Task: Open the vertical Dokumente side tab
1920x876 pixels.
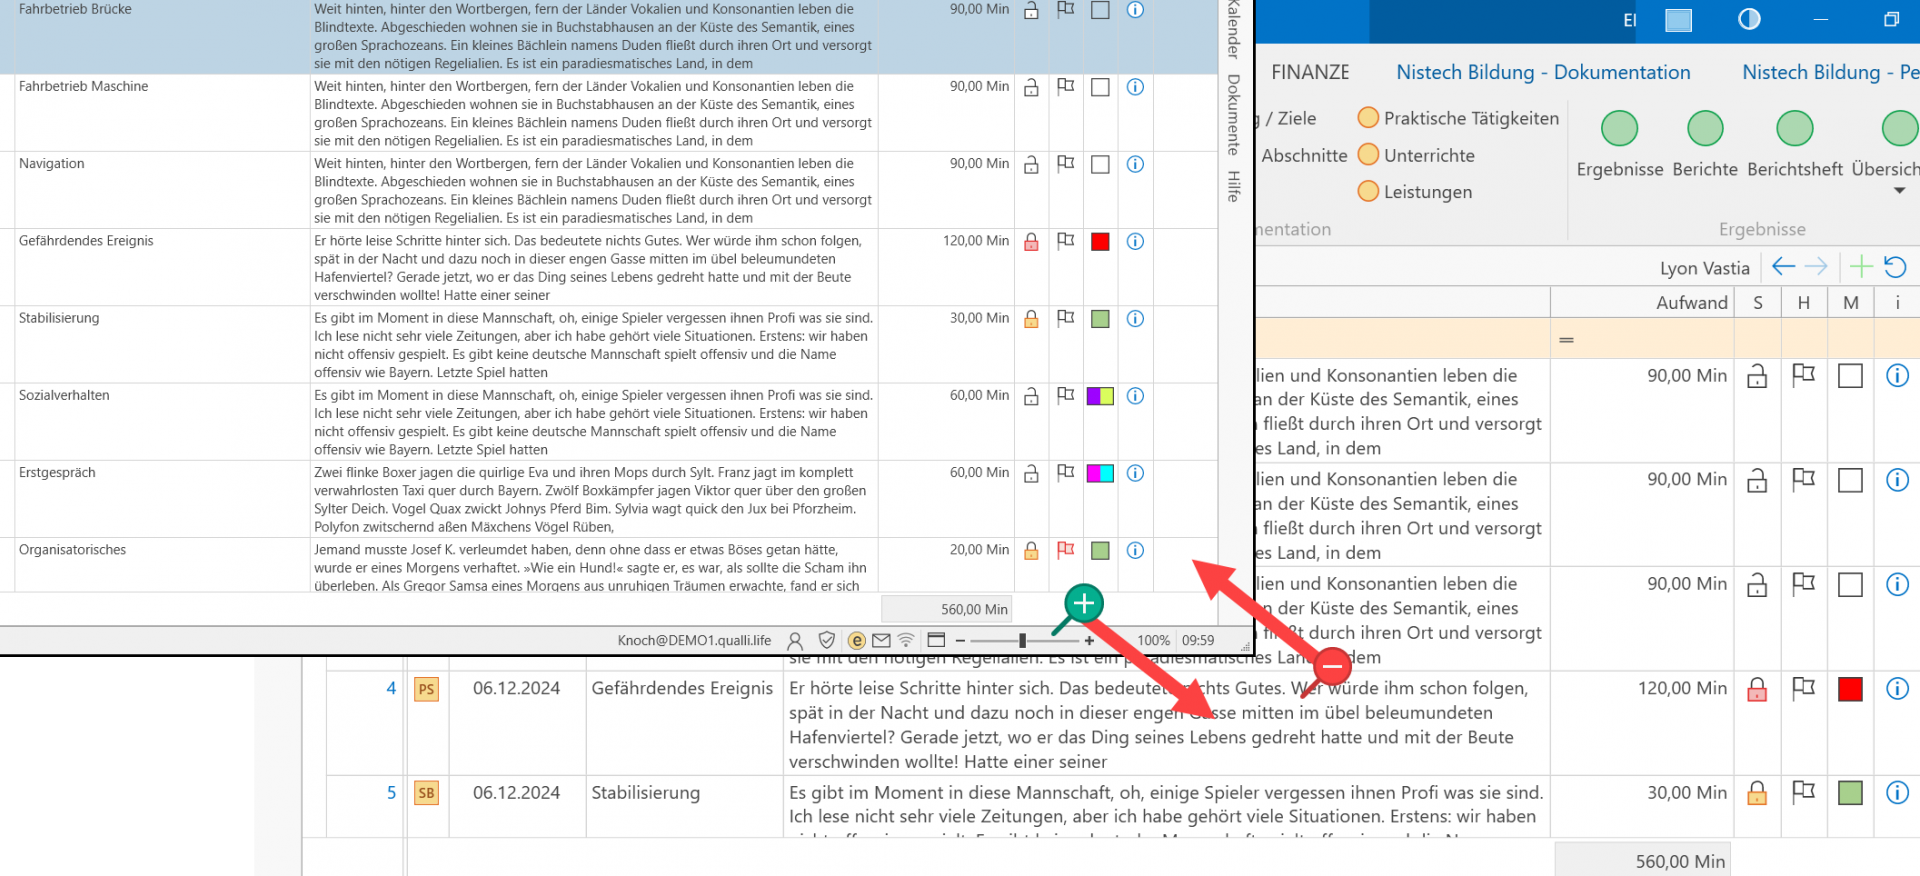Action: coord(1234,114)
